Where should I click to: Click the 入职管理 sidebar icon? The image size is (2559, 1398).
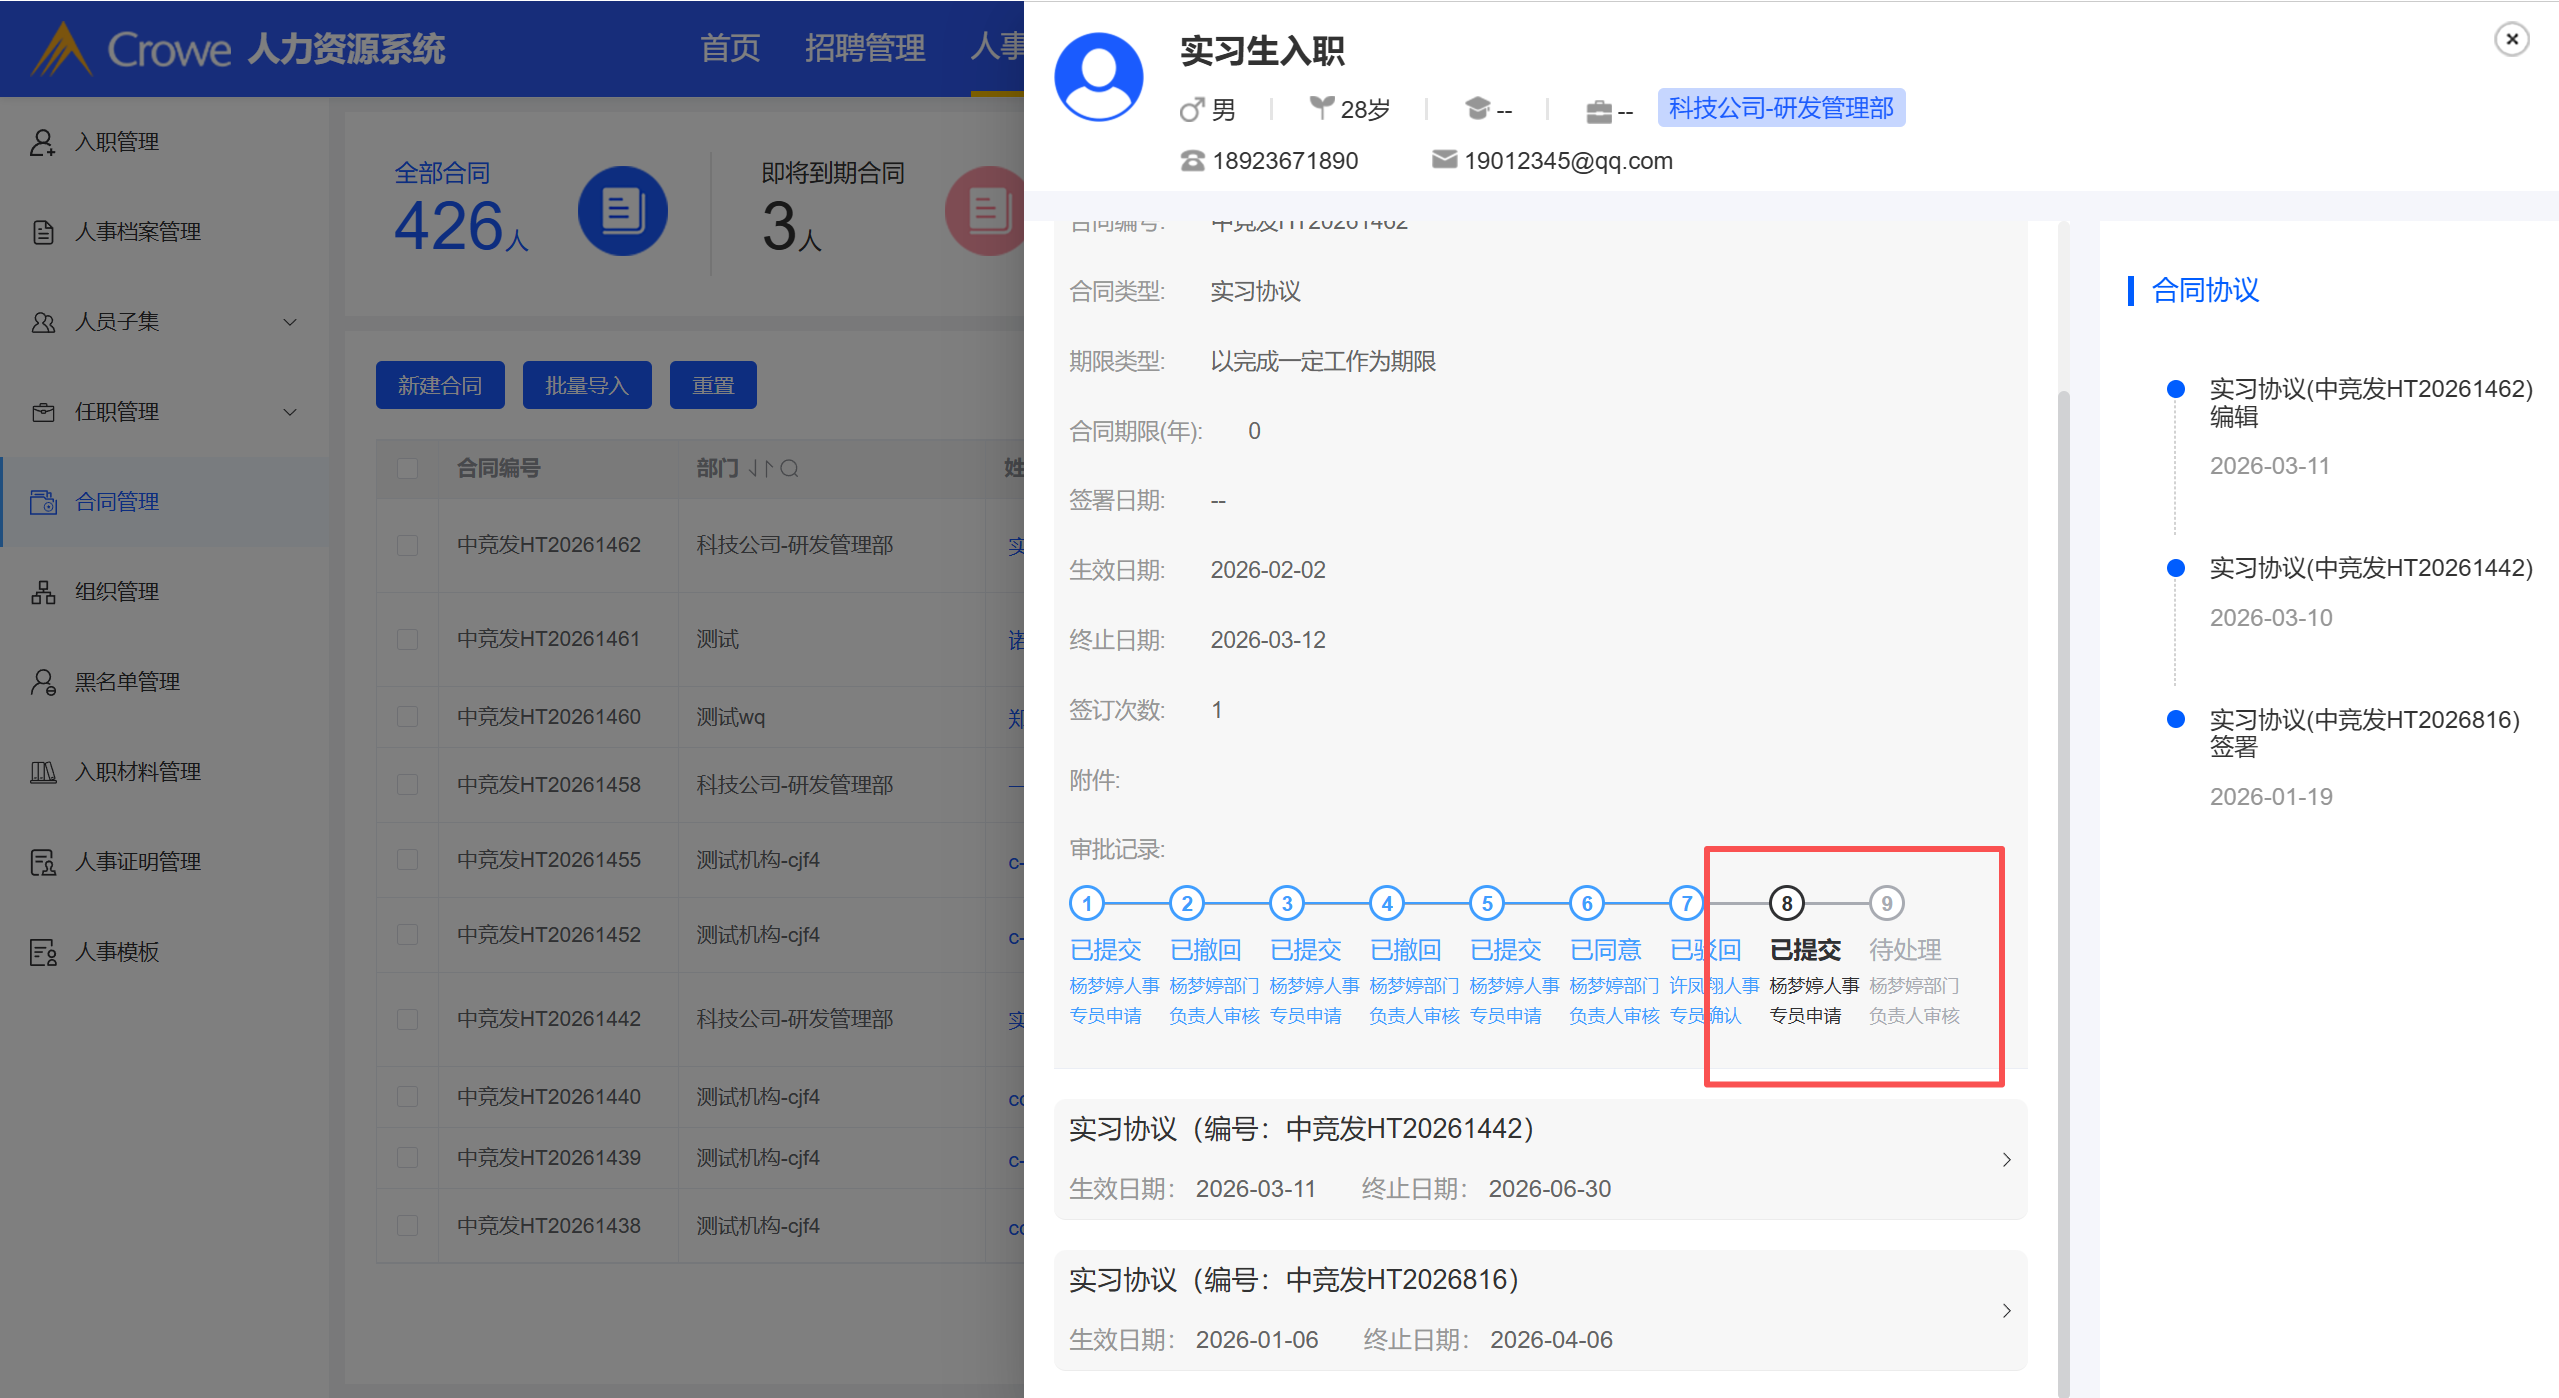pyautogui.click(x=42, y=142)
